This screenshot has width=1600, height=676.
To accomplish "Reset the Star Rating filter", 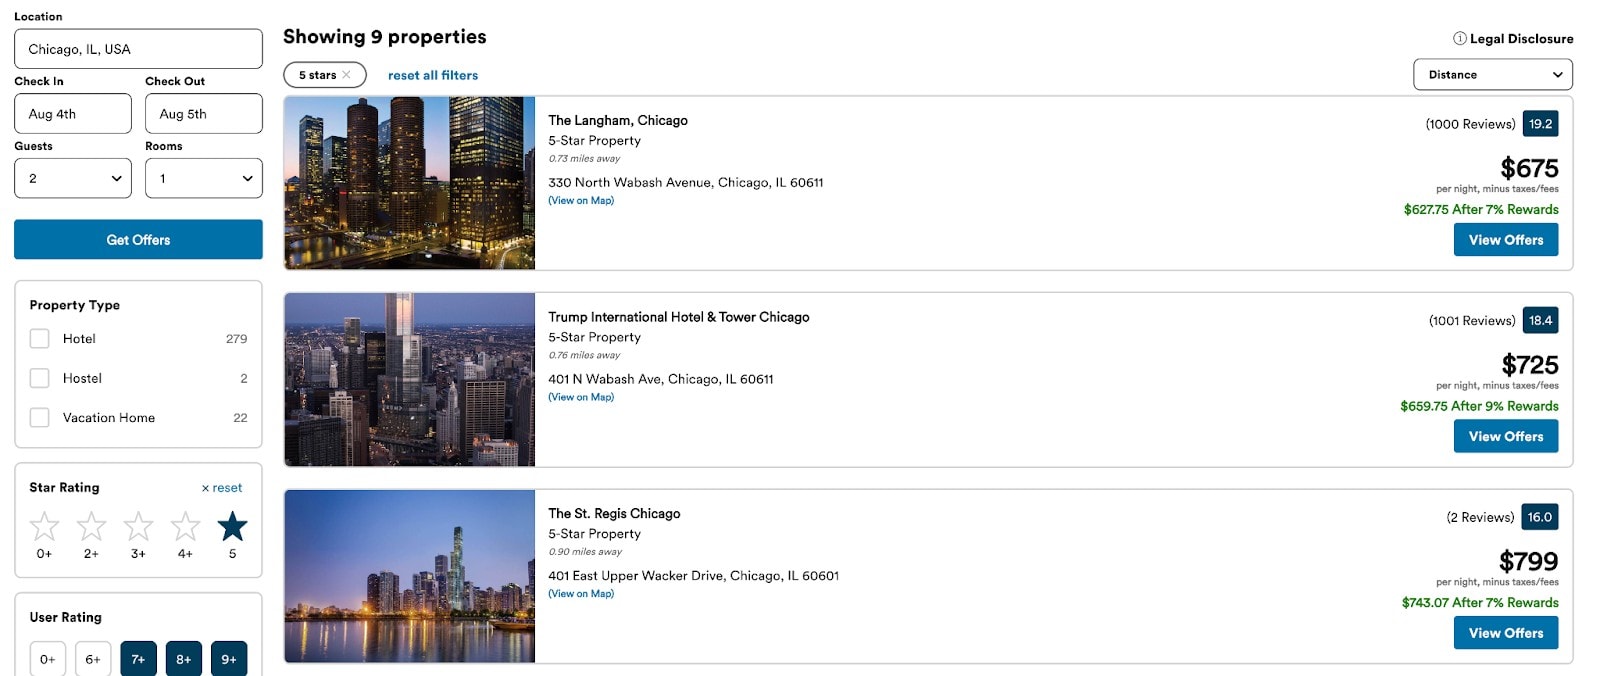I will [x=222, y=488].
